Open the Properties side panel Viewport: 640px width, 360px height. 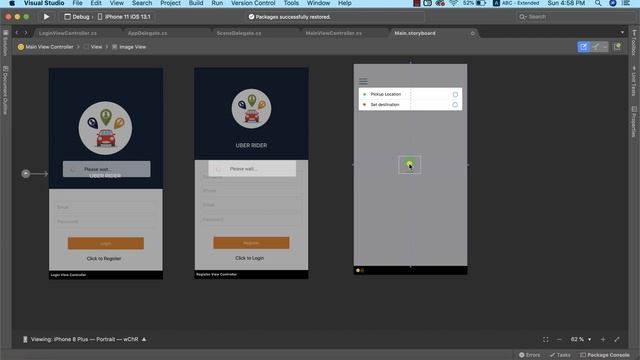(634, 122)
